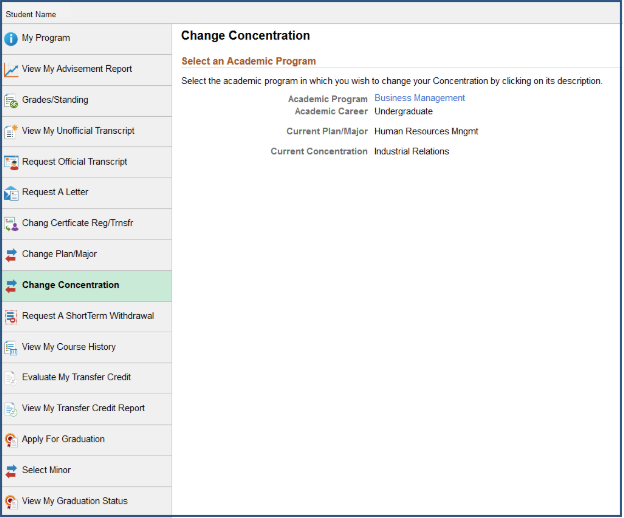Click the Student Name header
This screenshot has width=624, height=518.
tap(31, 15)
